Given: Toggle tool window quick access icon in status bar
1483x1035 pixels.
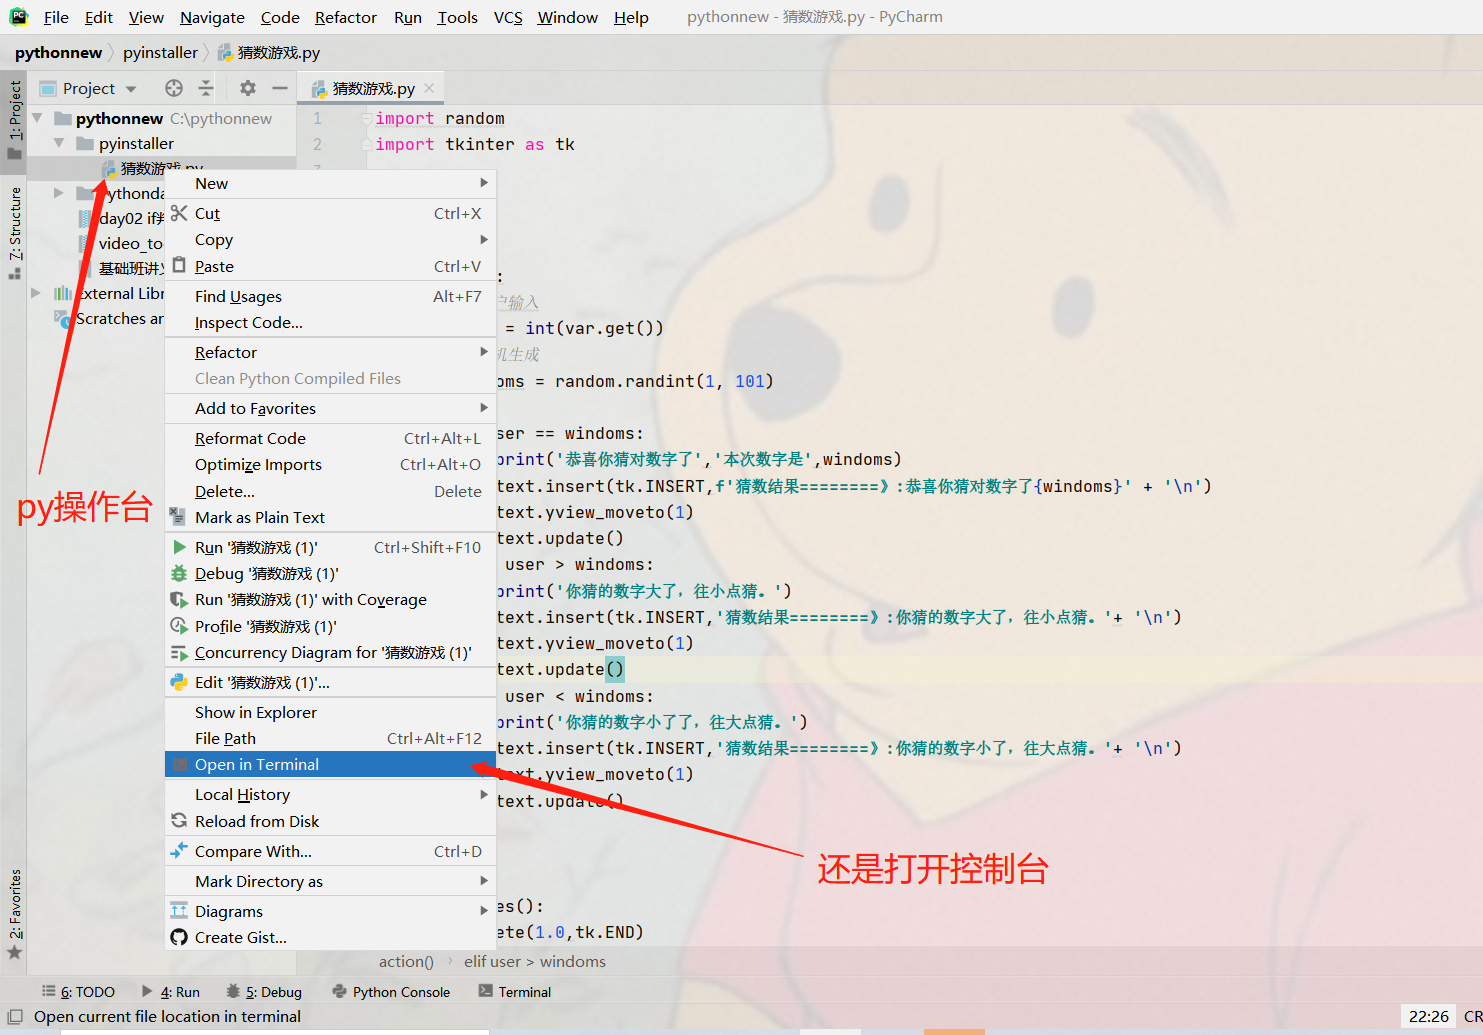Looking at the screenshot, I should tap(15, 1016).
